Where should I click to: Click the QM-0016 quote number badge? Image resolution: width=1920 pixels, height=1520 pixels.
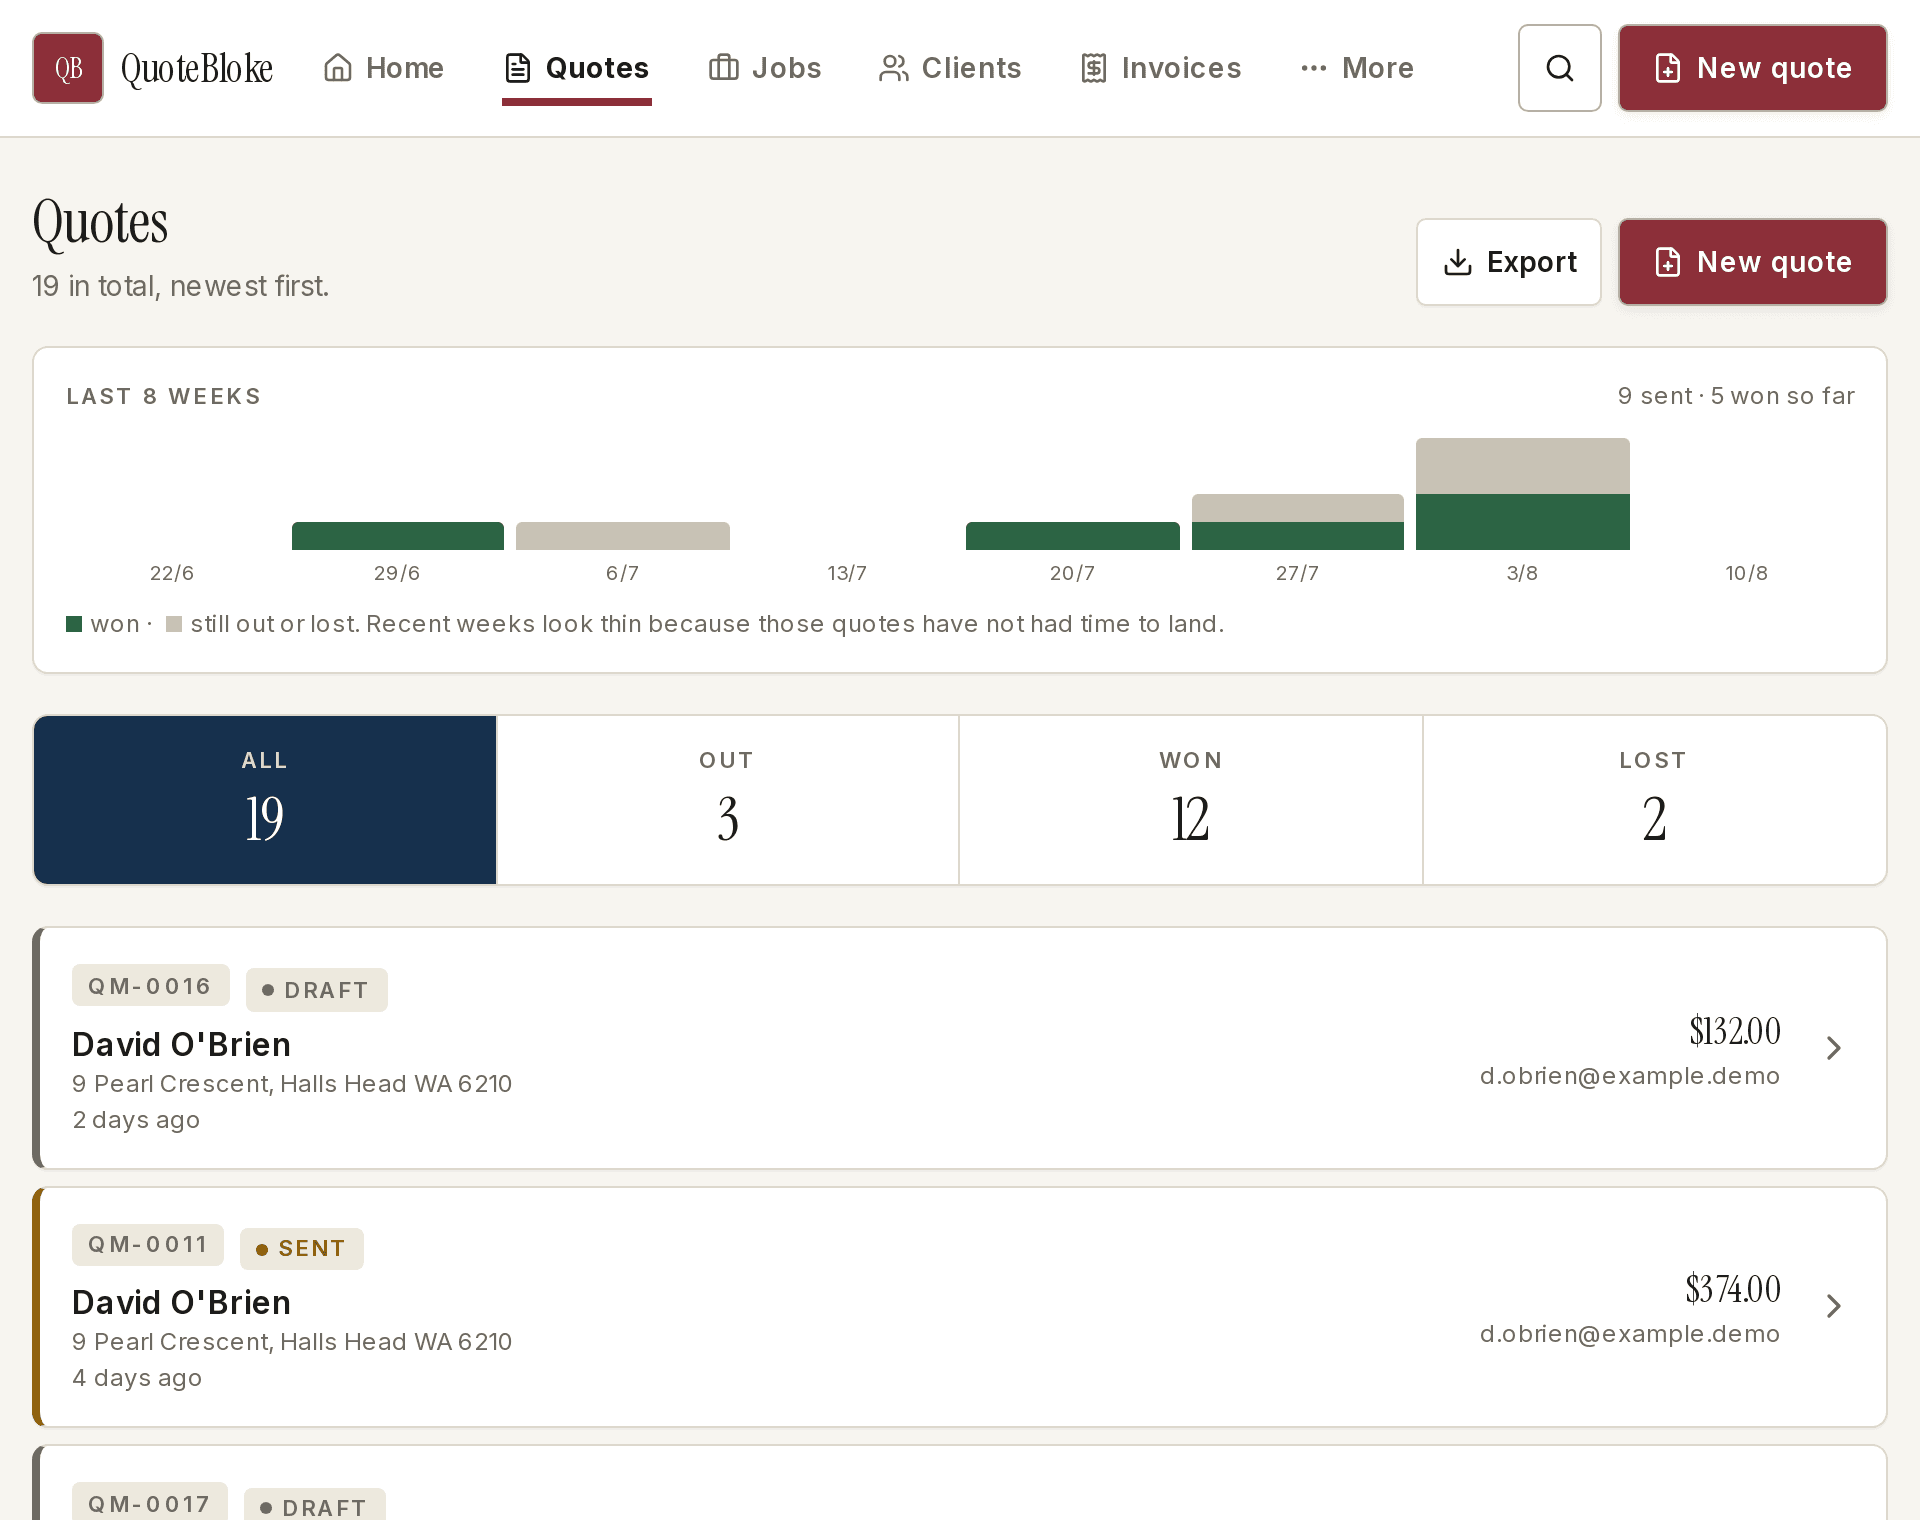pos(150,986)
